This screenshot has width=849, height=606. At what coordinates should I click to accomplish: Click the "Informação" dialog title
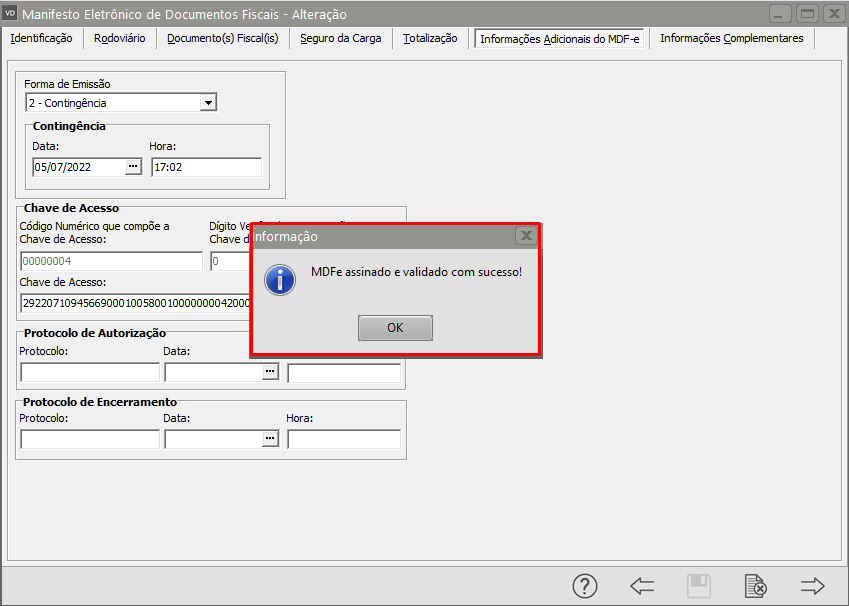coord(285,237)
